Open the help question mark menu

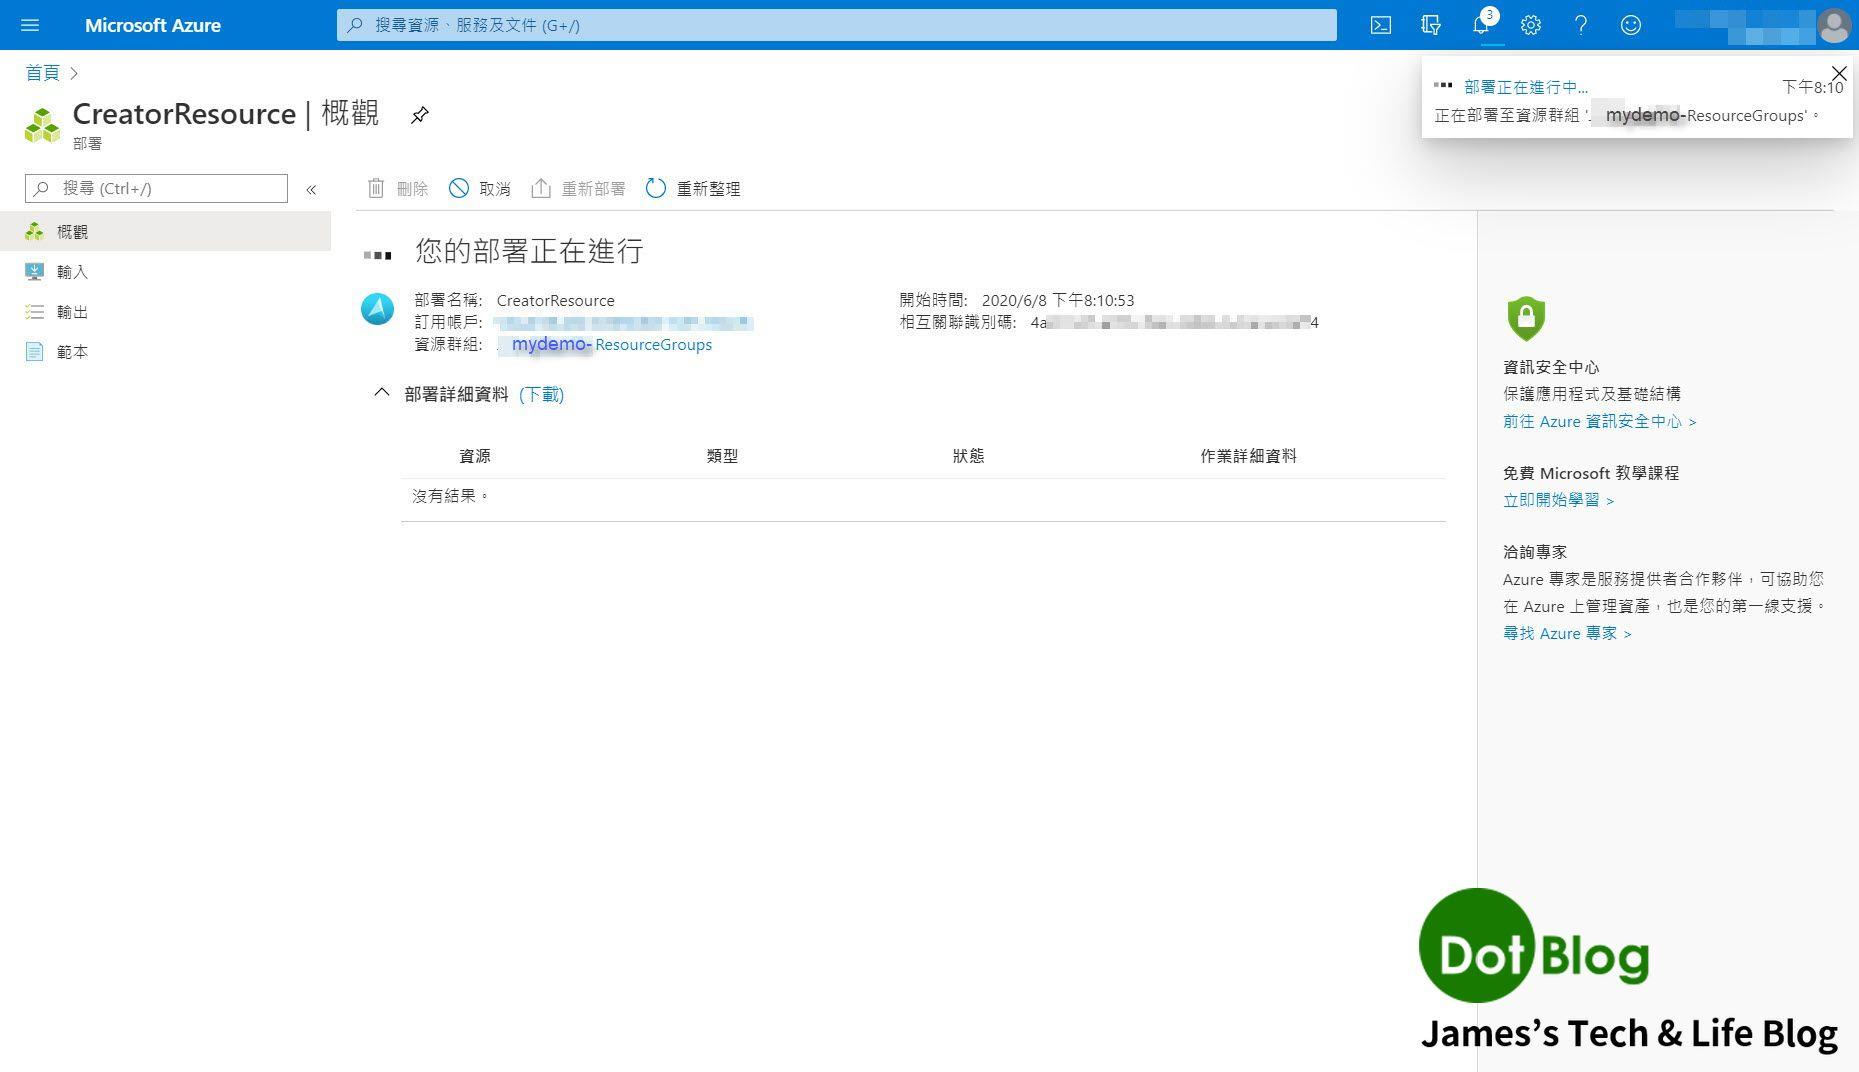click(1581, 25)
